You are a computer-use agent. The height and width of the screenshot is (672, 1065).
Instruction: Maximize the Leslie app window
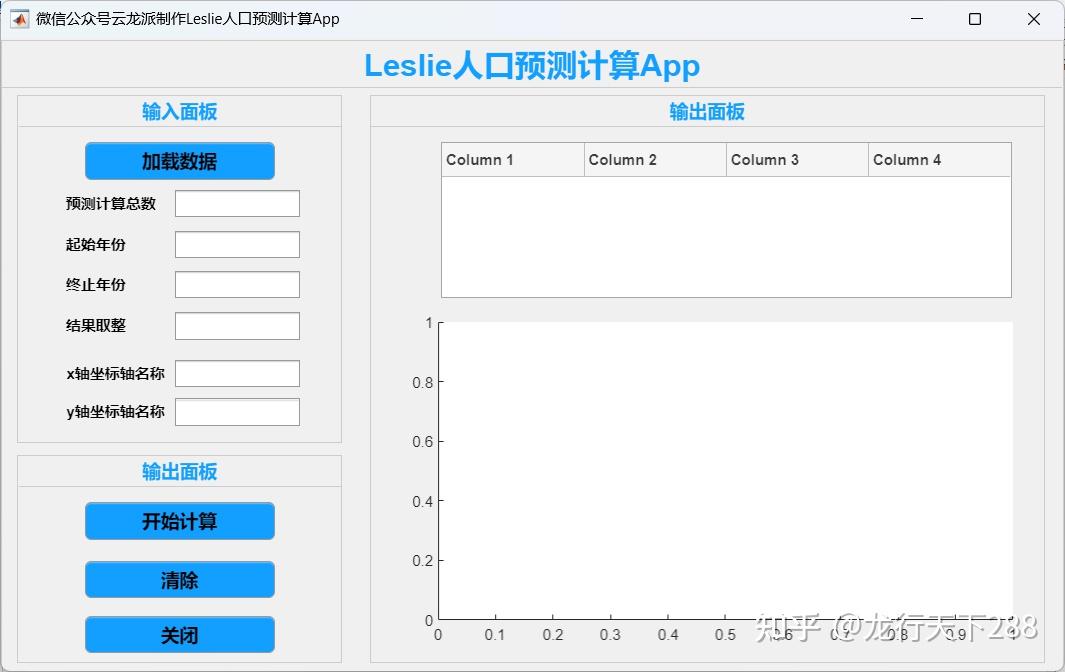(974, 18)
